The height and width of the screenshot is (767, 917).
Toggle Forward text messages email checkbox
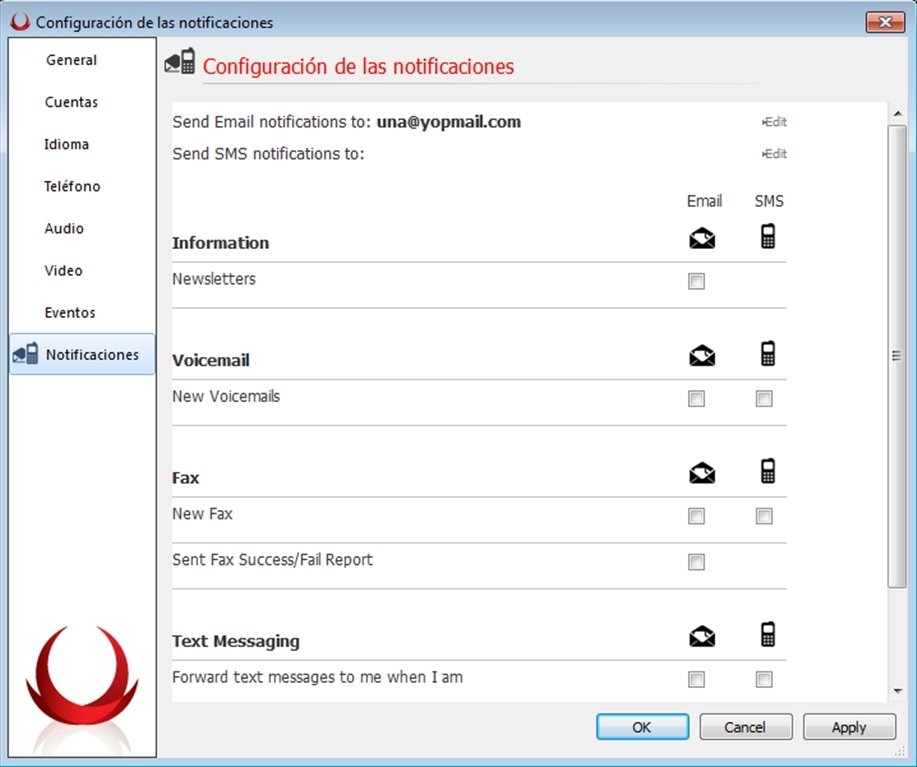(x=696, y=679)
